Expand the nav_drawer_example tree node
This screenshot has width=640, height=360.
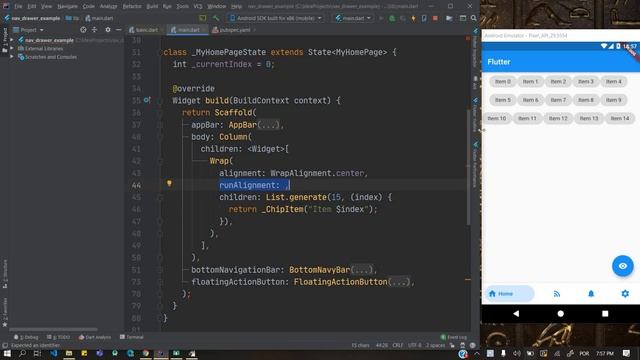12,40
